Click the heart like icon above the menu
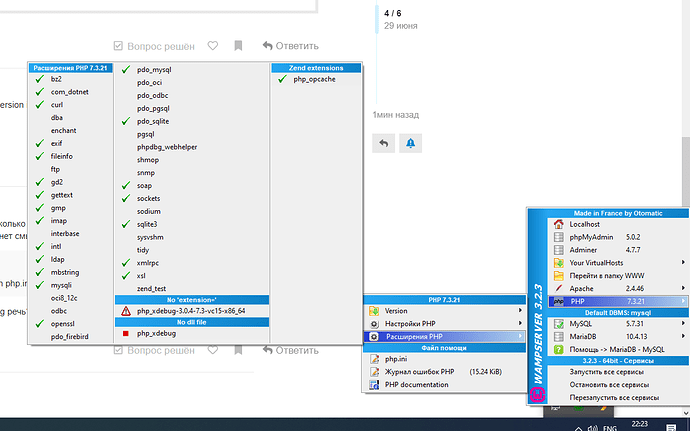The image size is (690, 431). [x=213, y=45]
